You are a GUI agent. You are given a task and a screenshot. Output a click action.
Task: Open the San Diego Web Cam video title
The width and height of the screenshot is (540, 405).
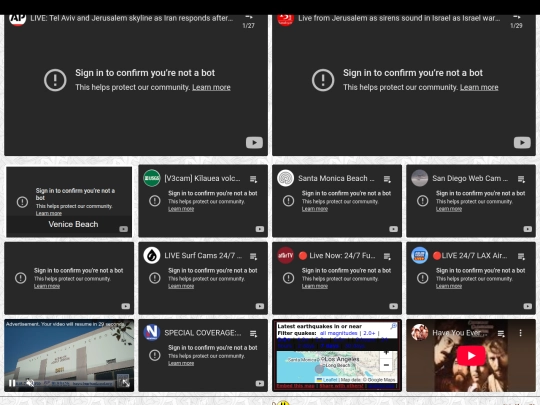[x=470, y=178]
